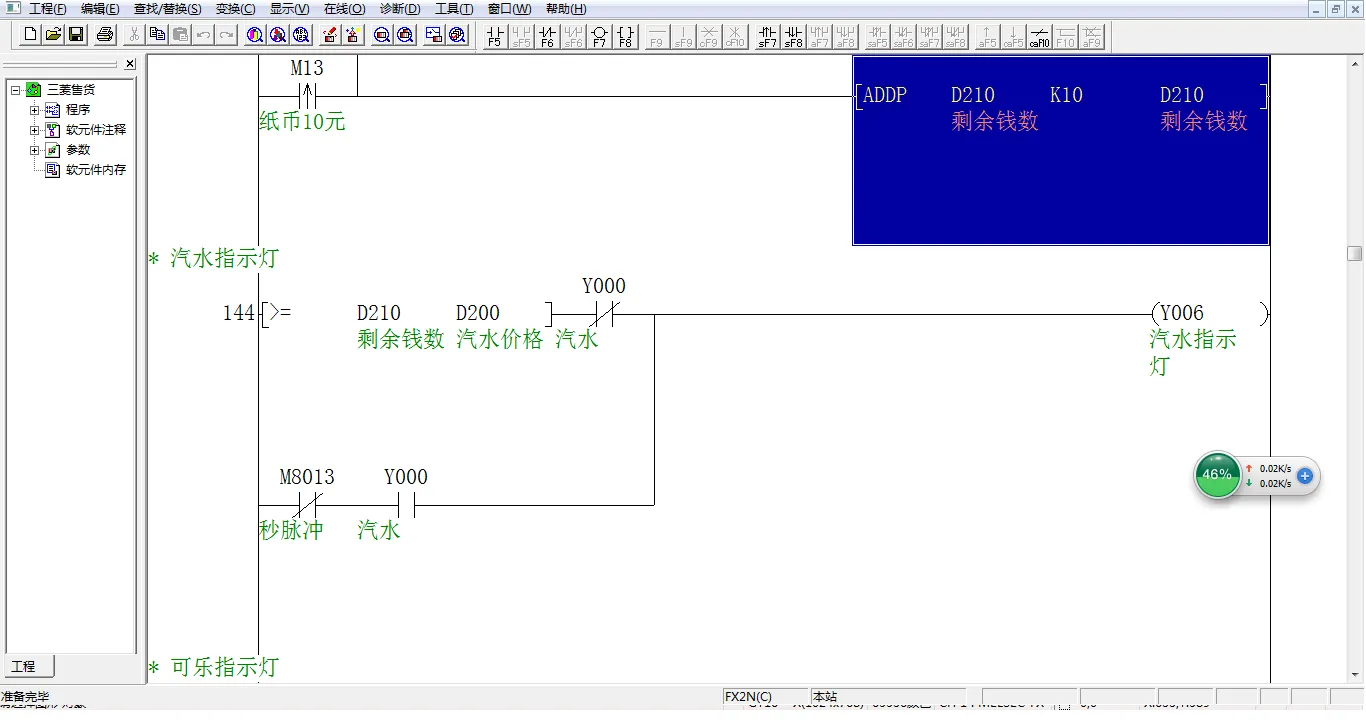This screenshot has width=1366, height=728.
Task: Select the K10 operand in ADDP instruction
Action: pos(1066,95)
